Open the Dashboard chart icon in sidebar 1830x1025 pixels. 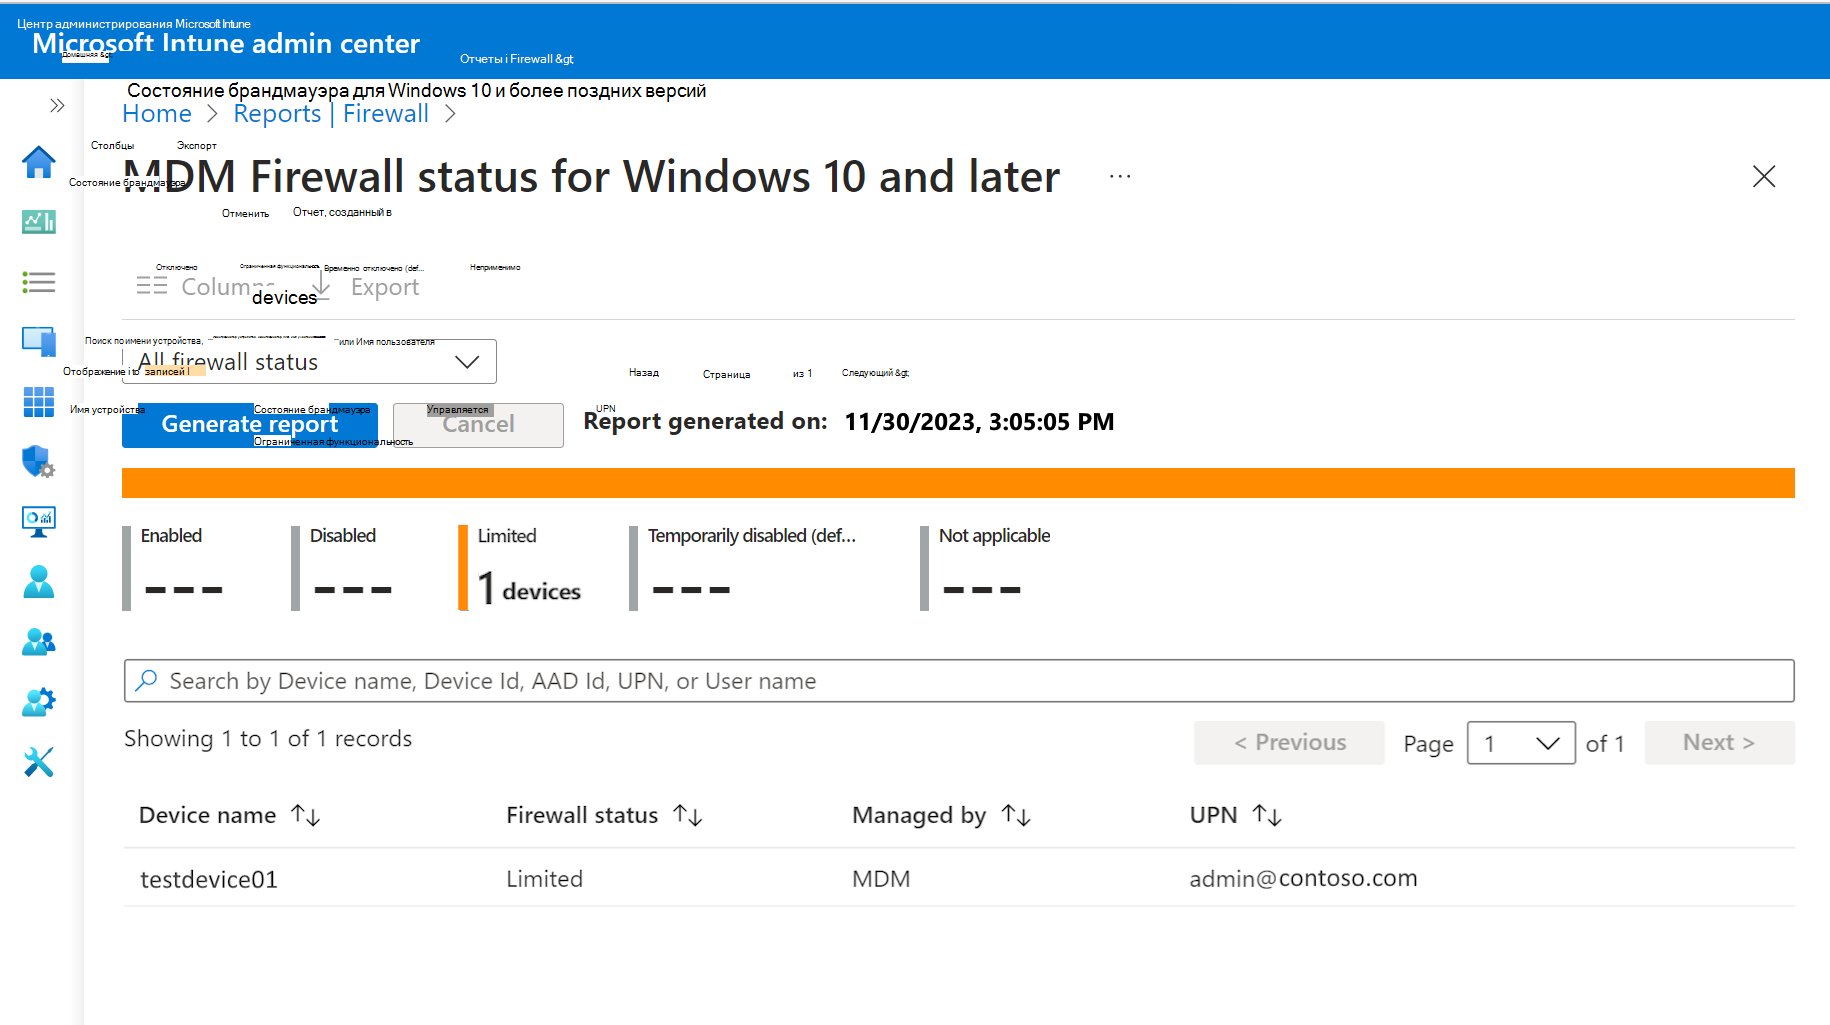[x=39, y=222]
